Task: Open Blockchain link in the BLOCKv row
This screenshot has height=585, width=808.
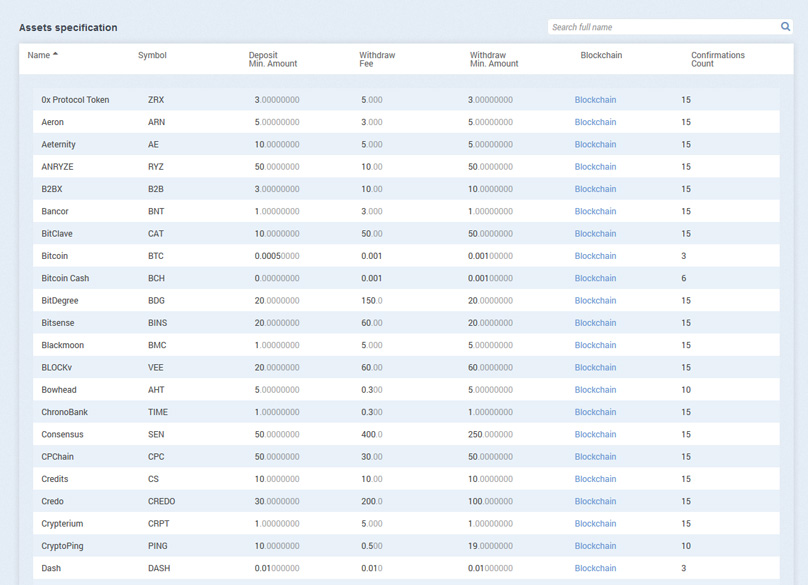Action: click(x=595, y=367)
